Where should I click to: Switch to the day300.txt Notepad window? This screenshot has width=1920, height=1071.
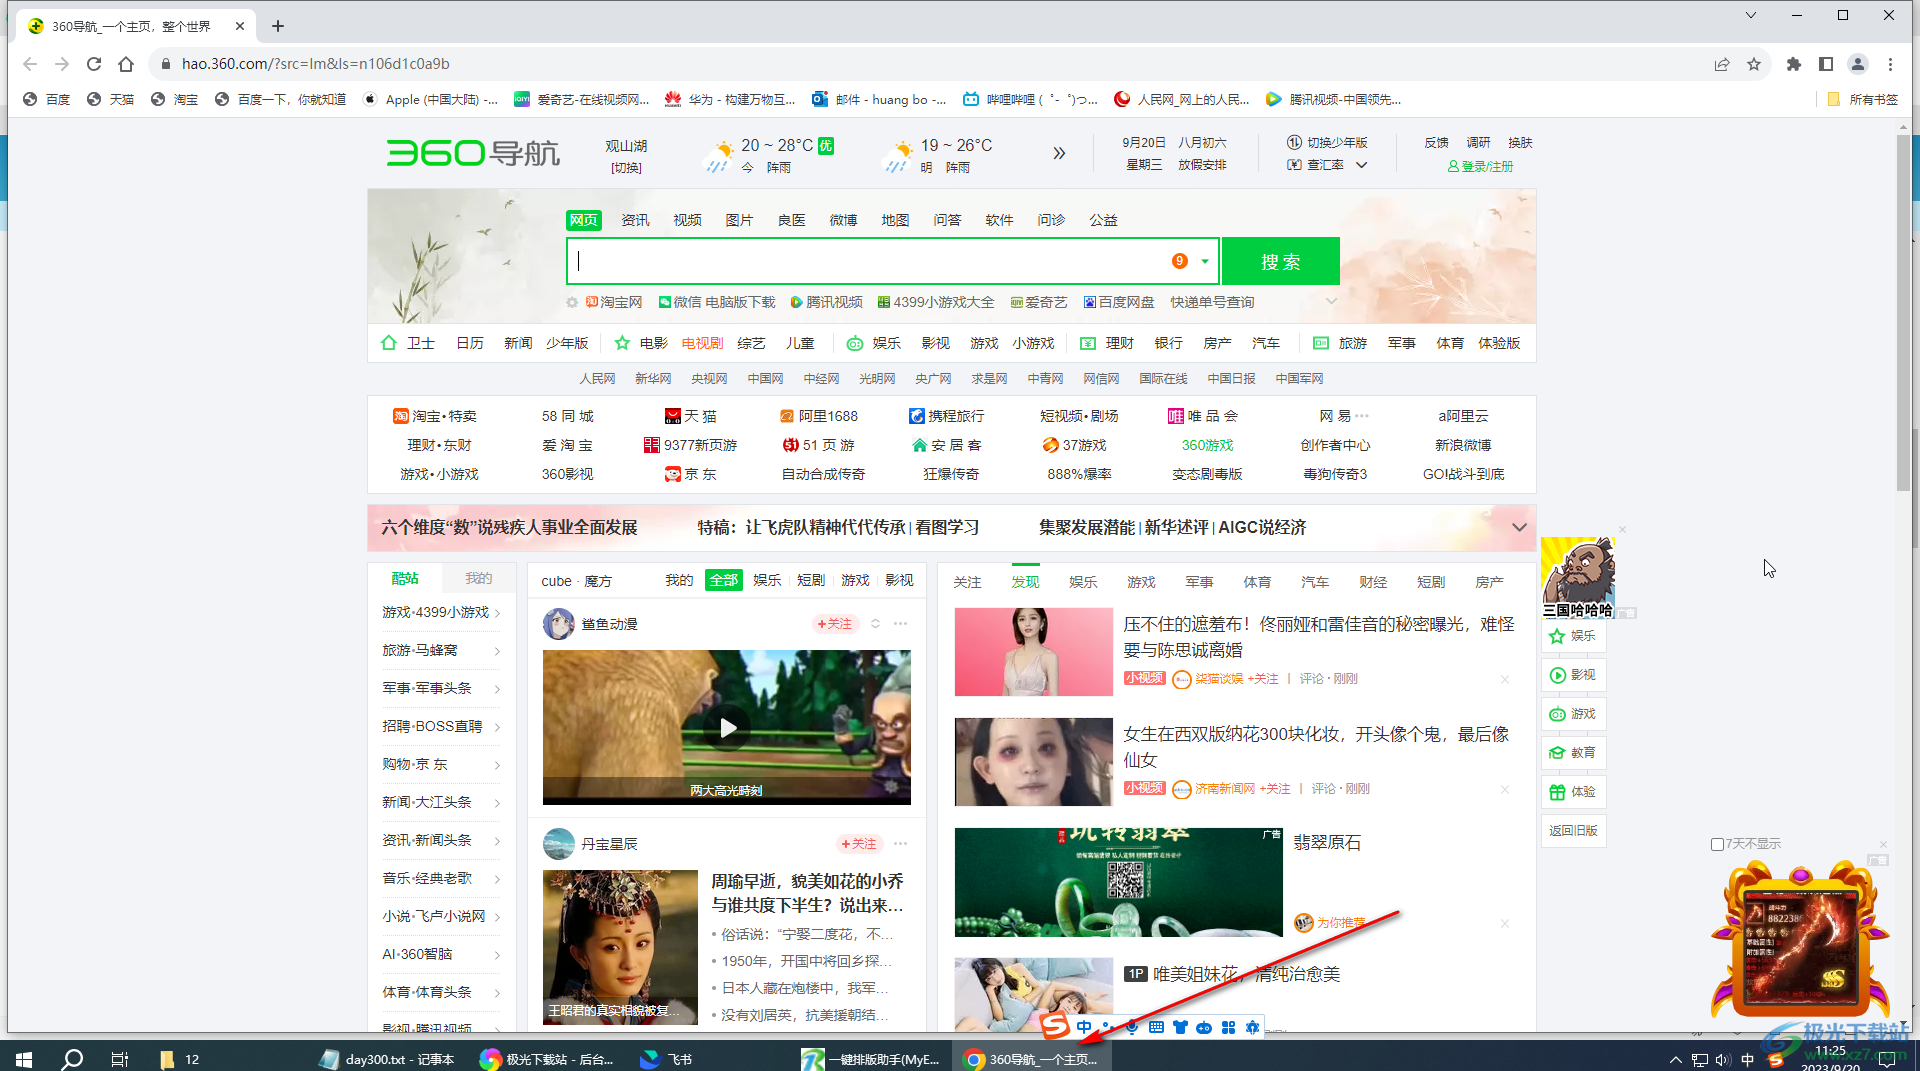(388, 1059)
